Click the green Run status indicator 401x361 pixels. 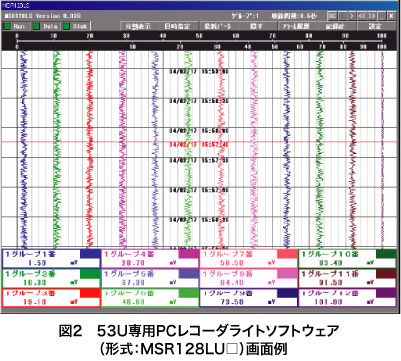(7, 26)
